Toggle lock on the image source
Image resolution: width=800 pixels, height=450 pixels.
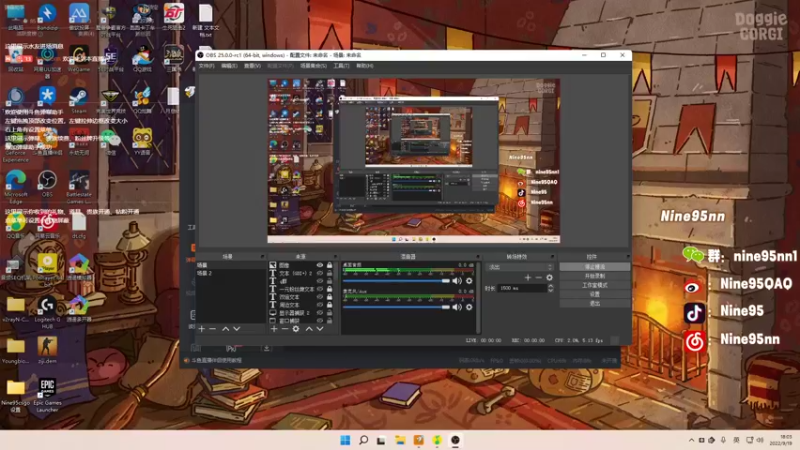330,265
